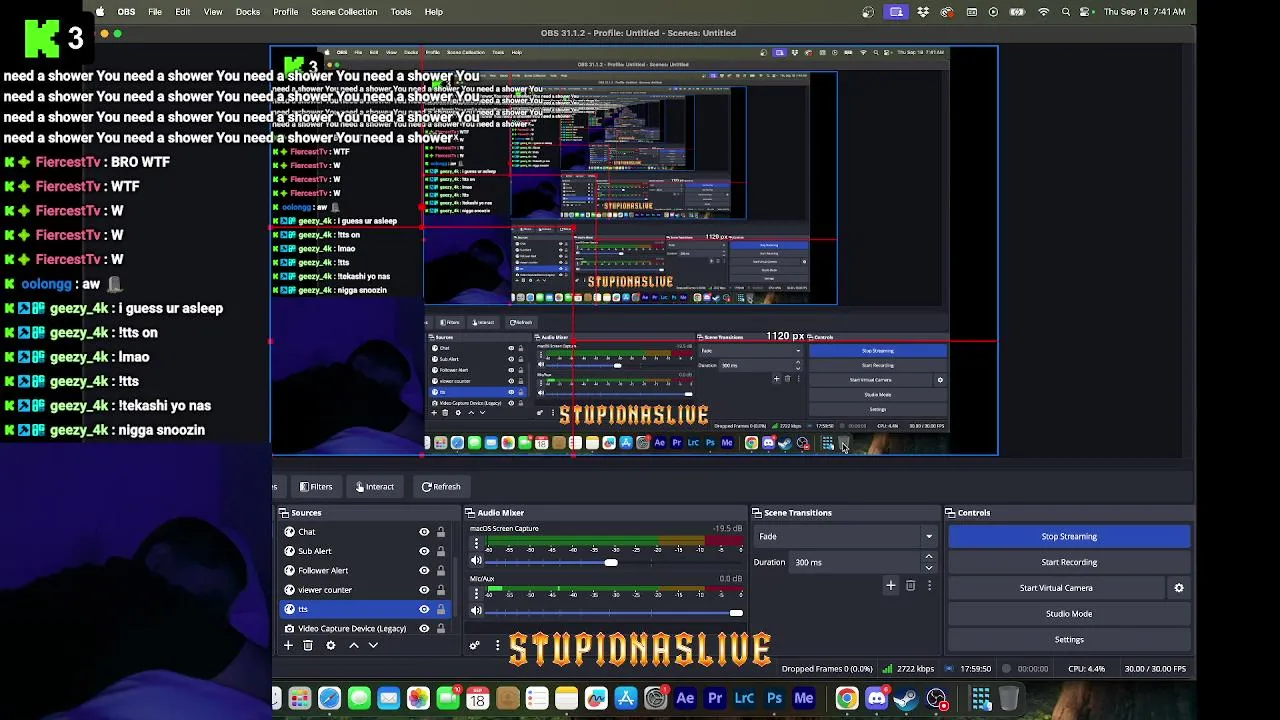The height and width of the screenshot is (720, 1280).
Task: Open Lightroom Classic from dock
Action: tap(745, 699)
